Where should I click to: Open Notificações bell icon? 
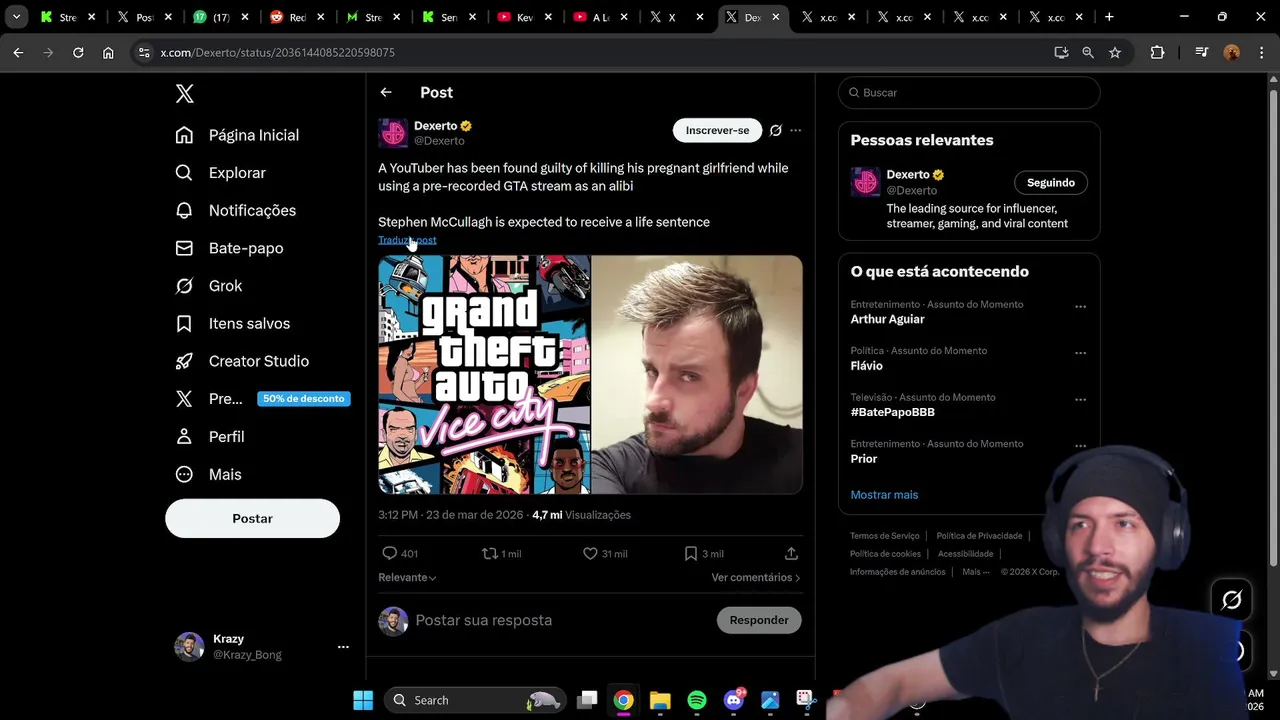184,210
